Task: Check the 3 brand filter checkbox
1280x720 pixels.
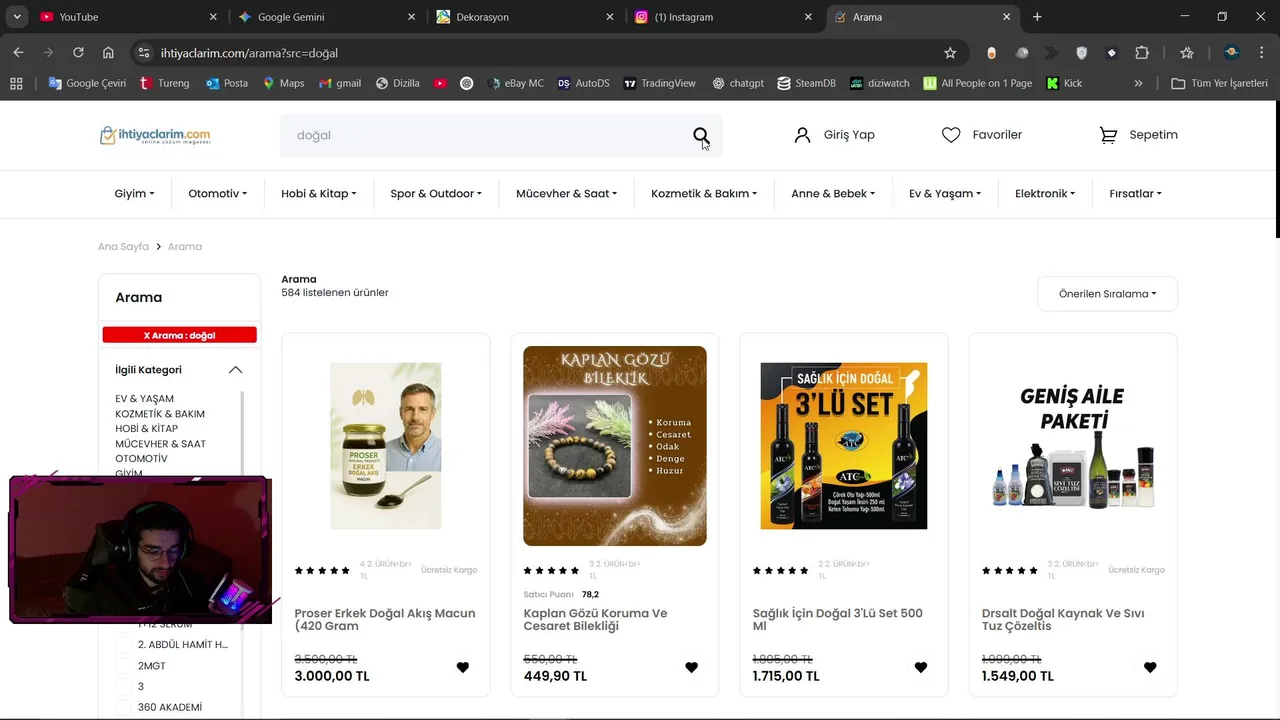Action: tap(124, 686)
